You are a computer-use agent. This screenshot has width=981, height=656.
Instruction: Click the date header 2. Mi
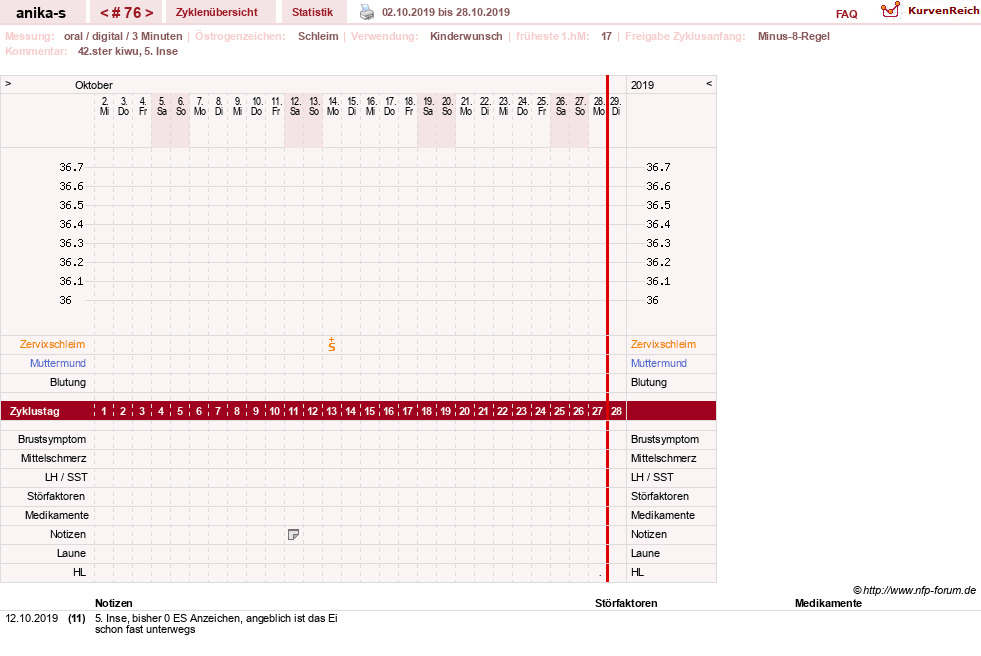(x=104, y=106)
